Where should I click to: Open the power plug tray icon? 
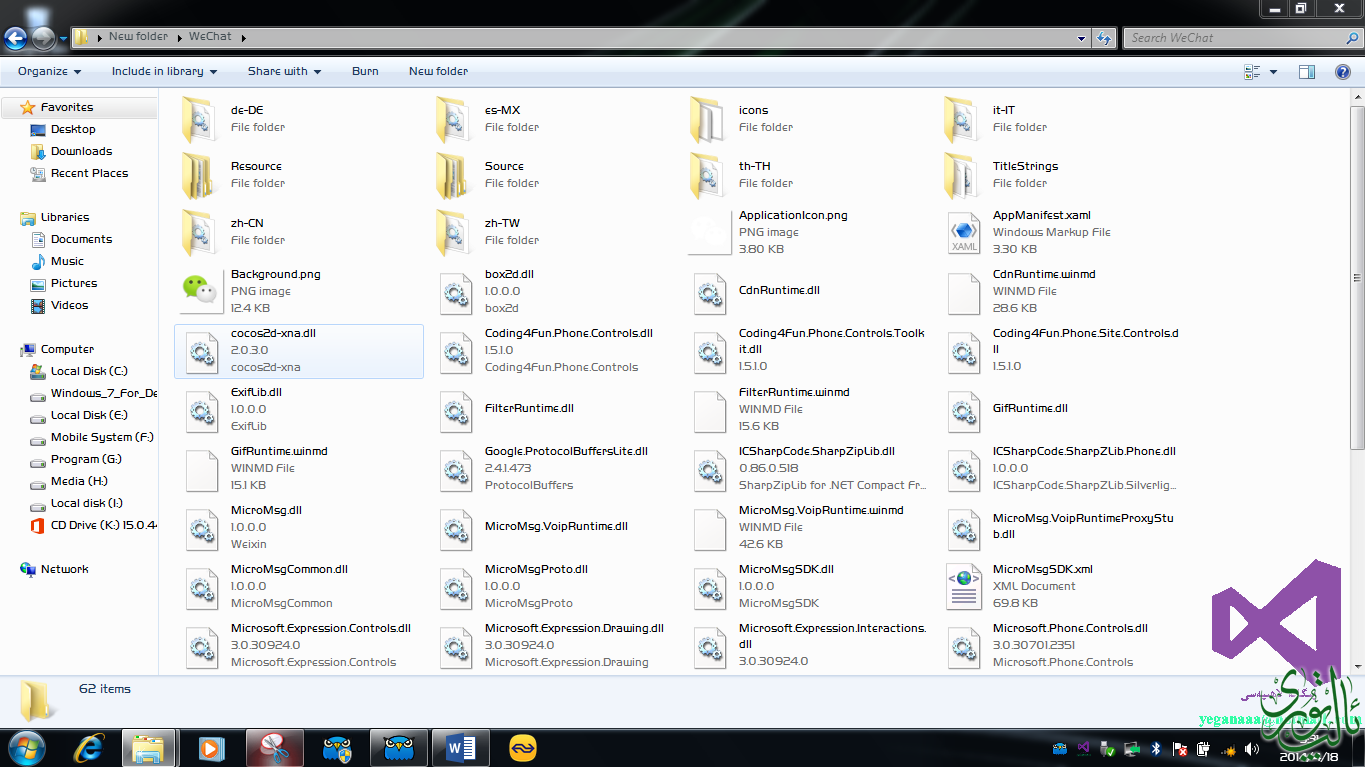[x=1203, y=748]
